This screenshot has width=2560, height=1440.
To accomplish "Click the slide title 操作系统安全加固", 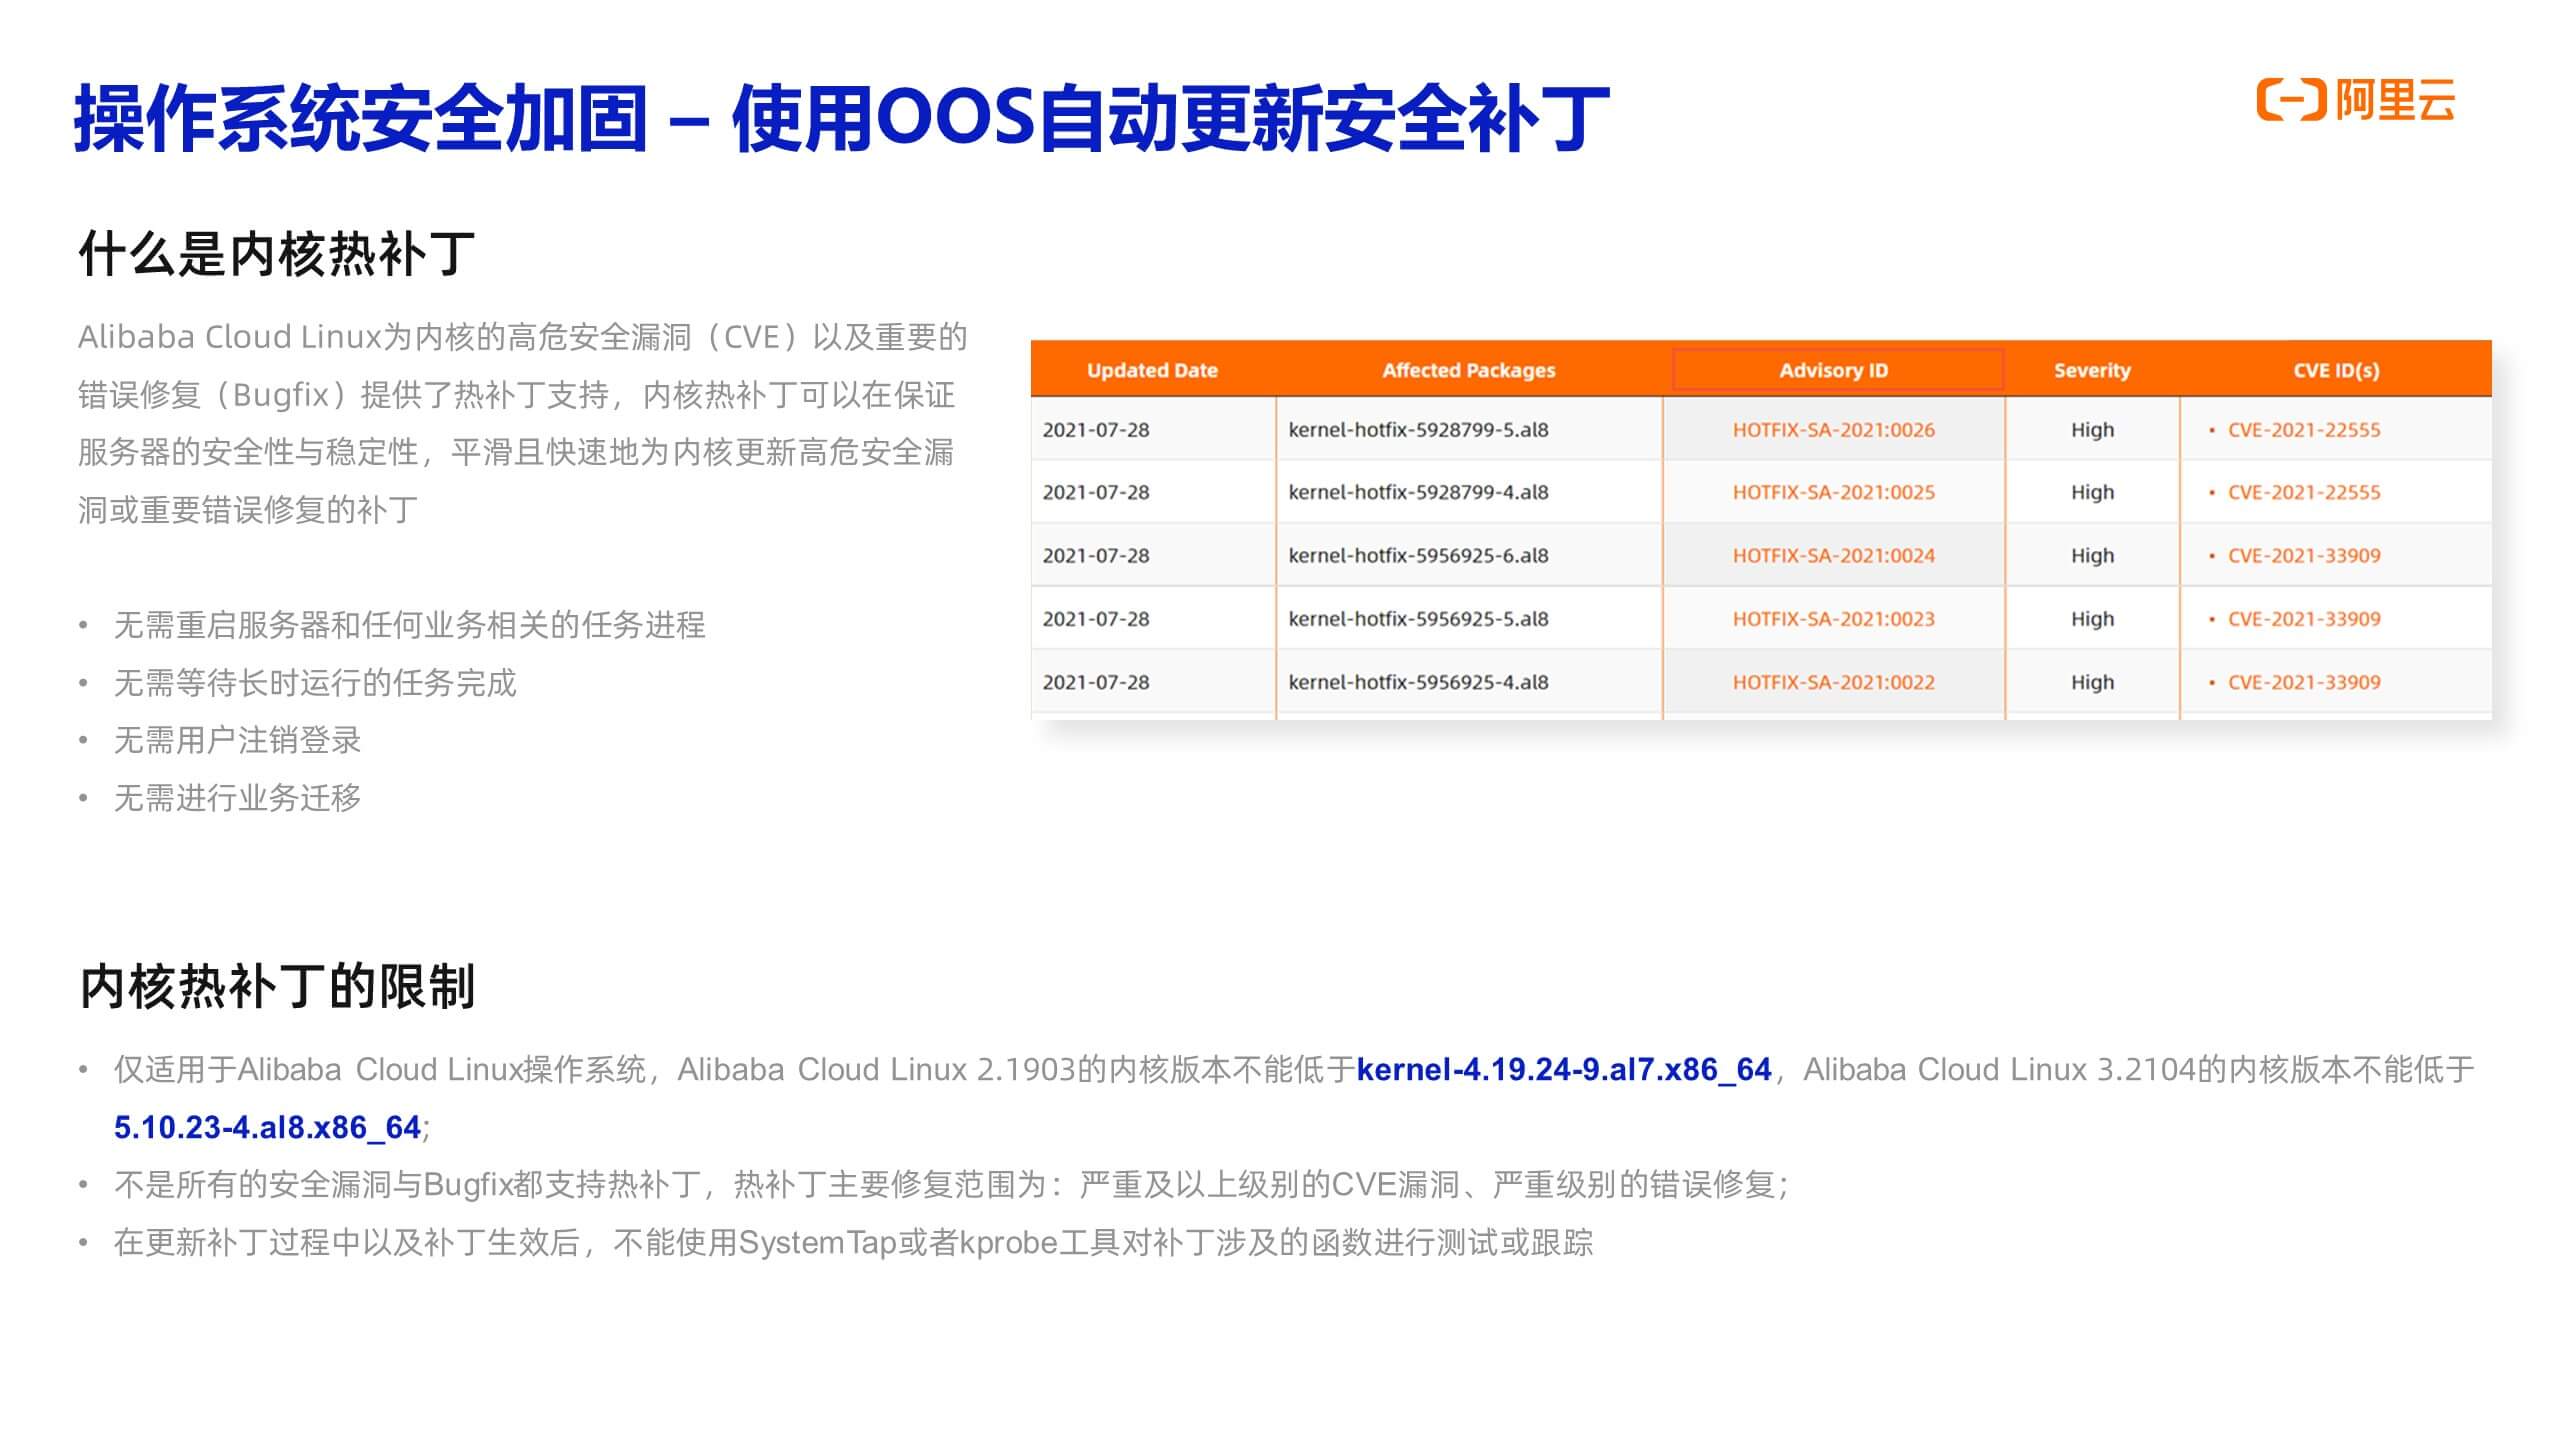I will 361,119.
